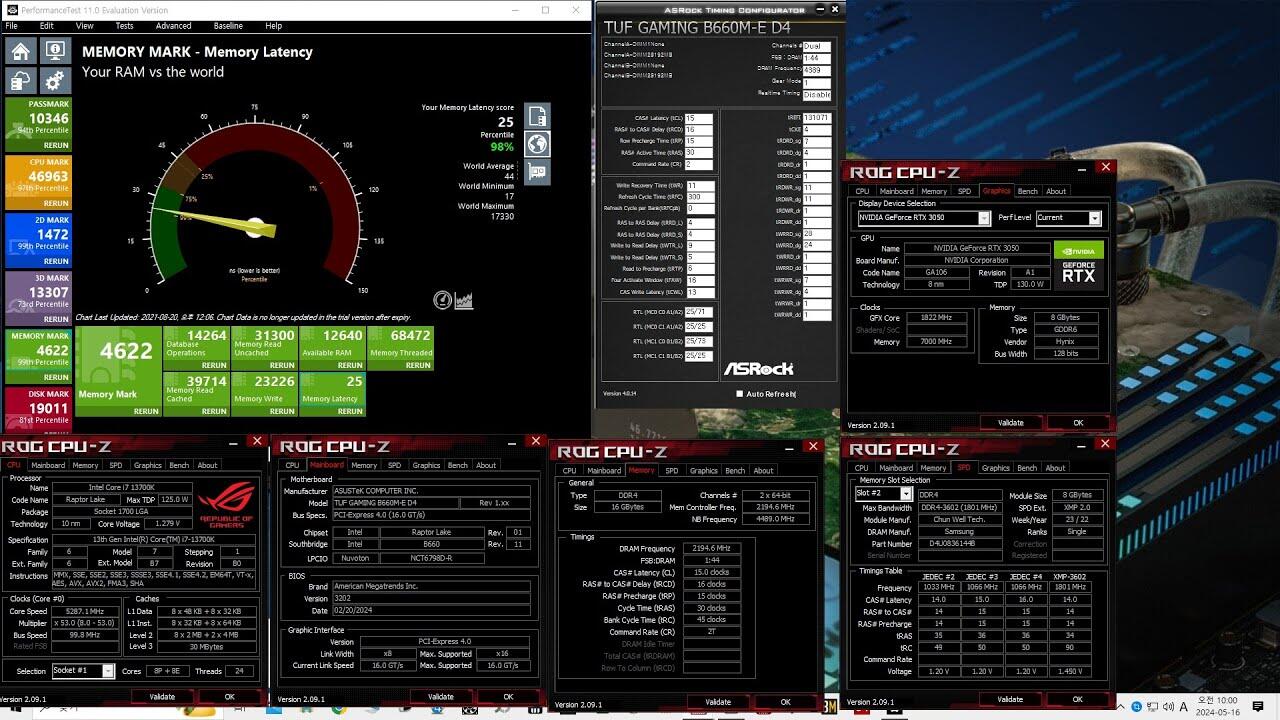The height and width of the screenshot is (720, 1280).
Task: Open the Slot #2 memory slot dropdown
Action: coord(906,494)
